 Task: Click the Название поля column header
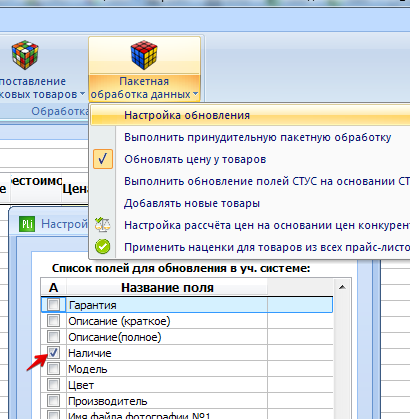167,287
